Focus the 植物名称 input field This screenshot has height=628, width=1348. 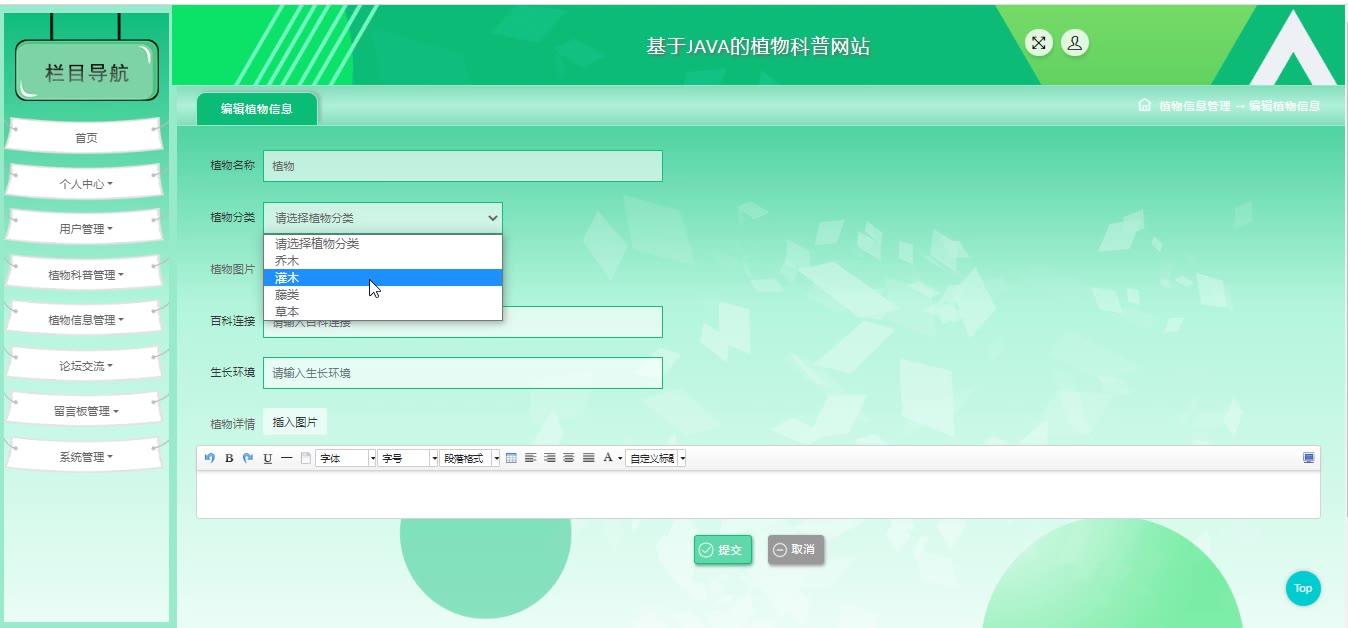point(463,166)
